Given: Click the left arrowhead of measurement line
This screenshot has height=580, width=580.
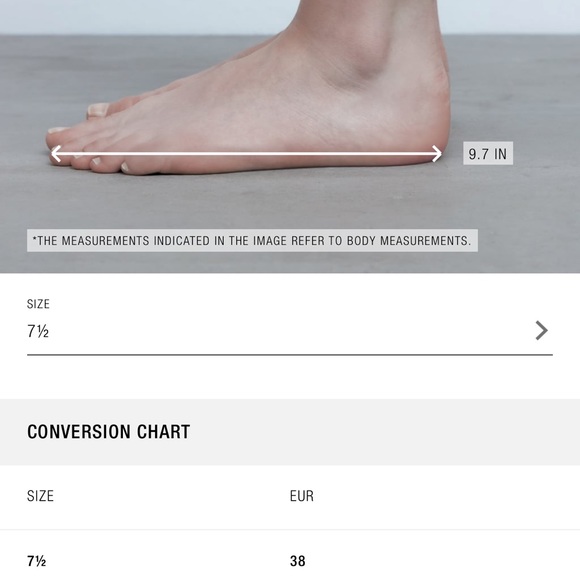Looking at the screenshot, I should coord(56,154).
